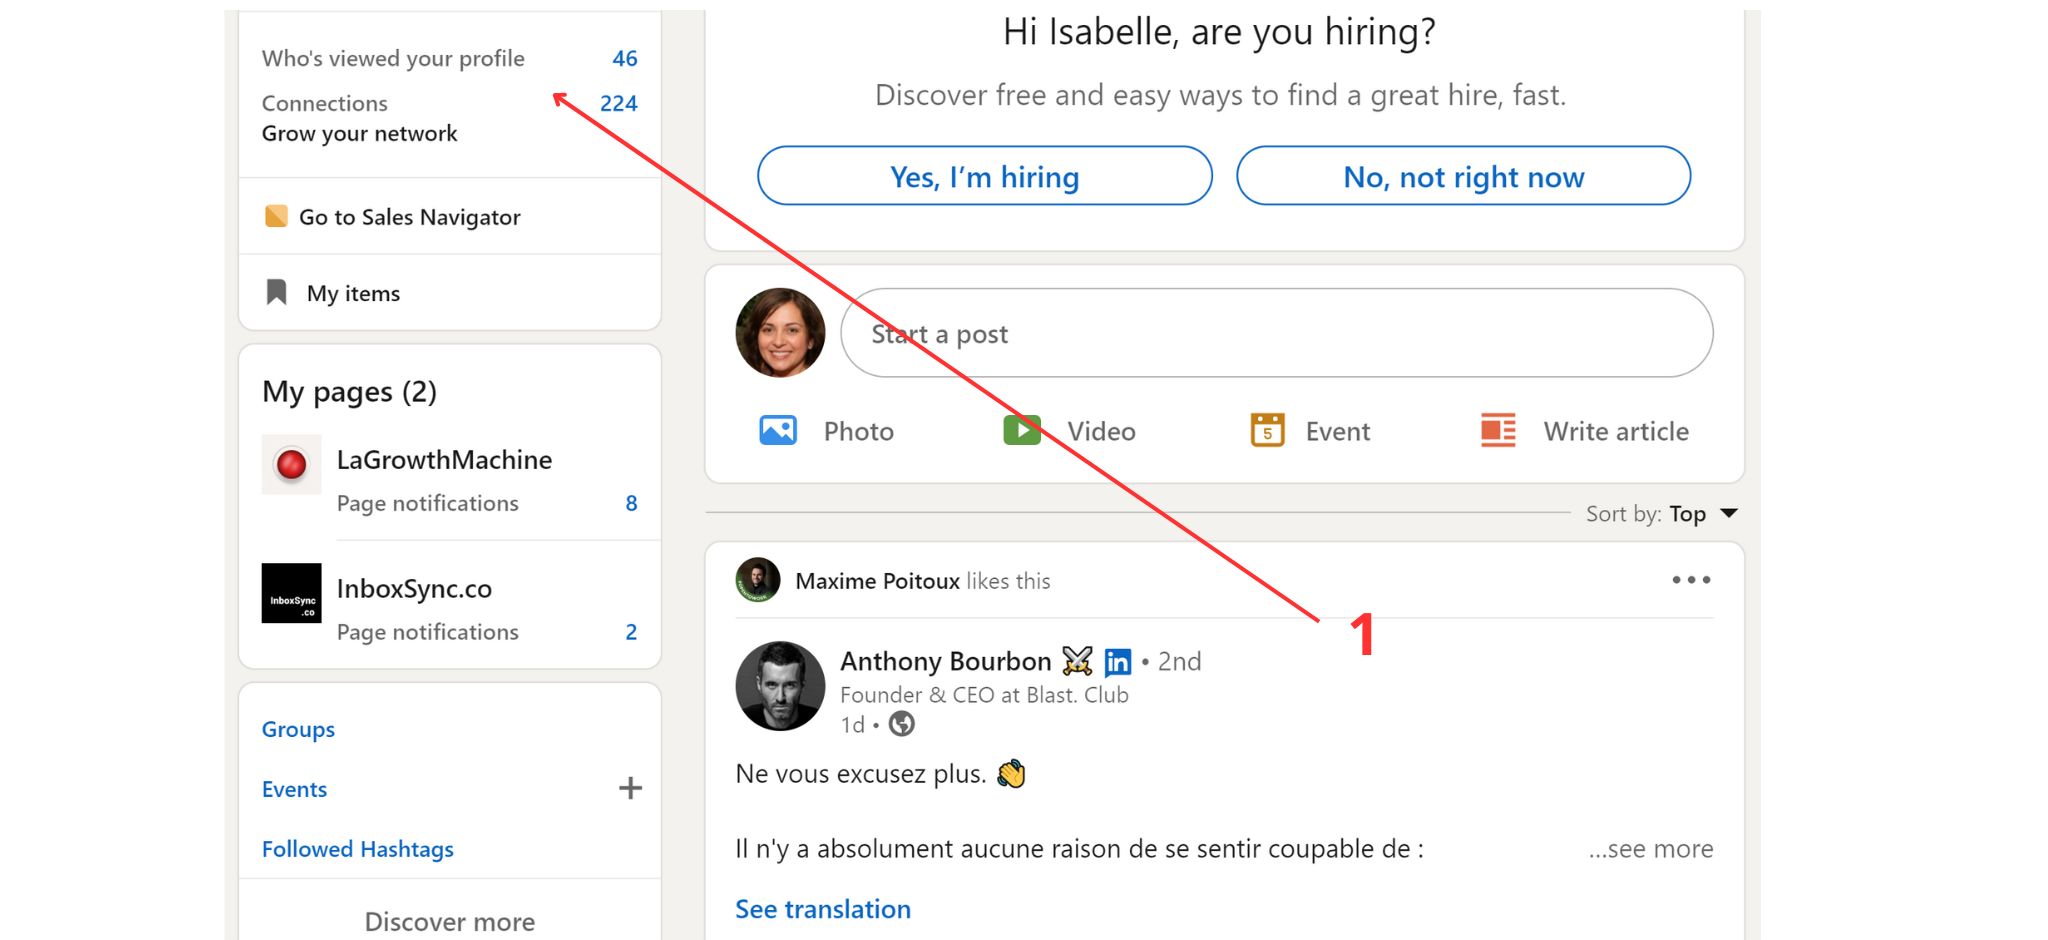Click the My items bookmark icon

coord(277,292)
